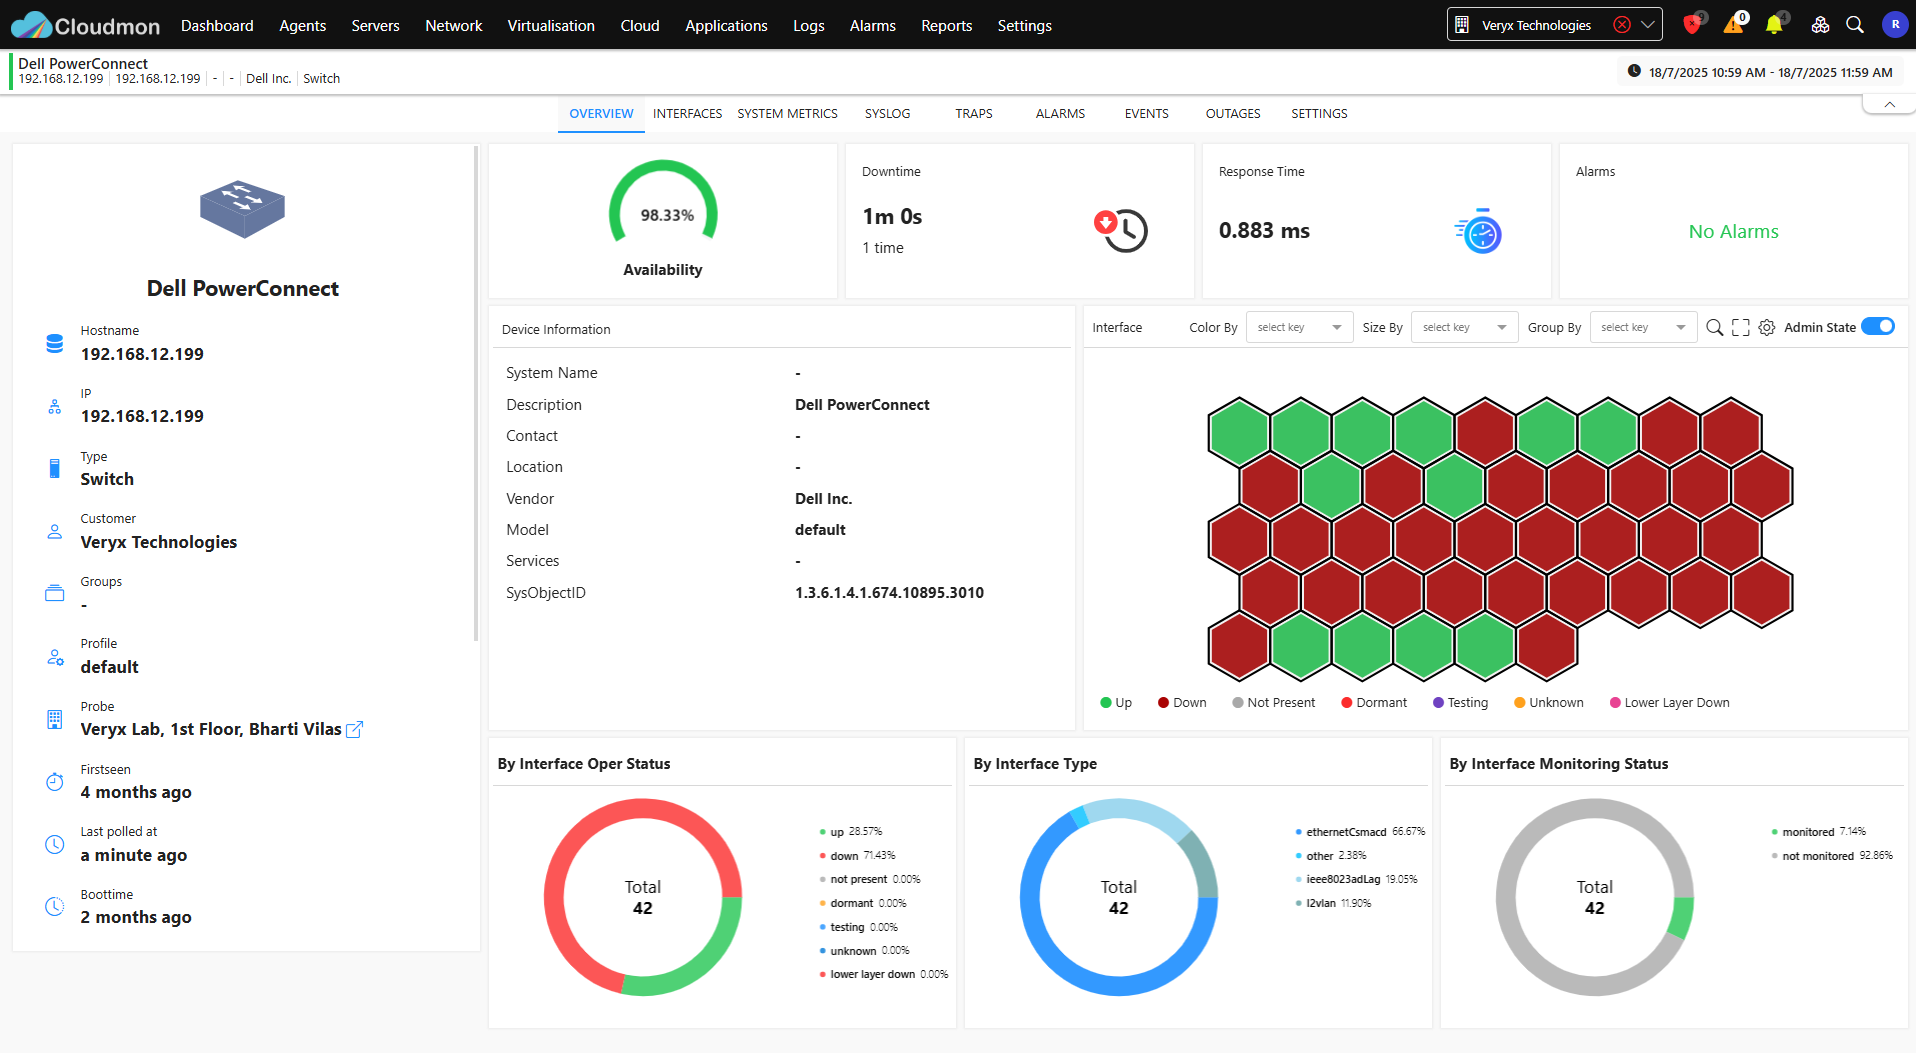Click the 'ethernetCsmacd' legend entry
The height and width of the screenshot is (1053, 1916).
pyautogui.click(x=1359, y=832)
